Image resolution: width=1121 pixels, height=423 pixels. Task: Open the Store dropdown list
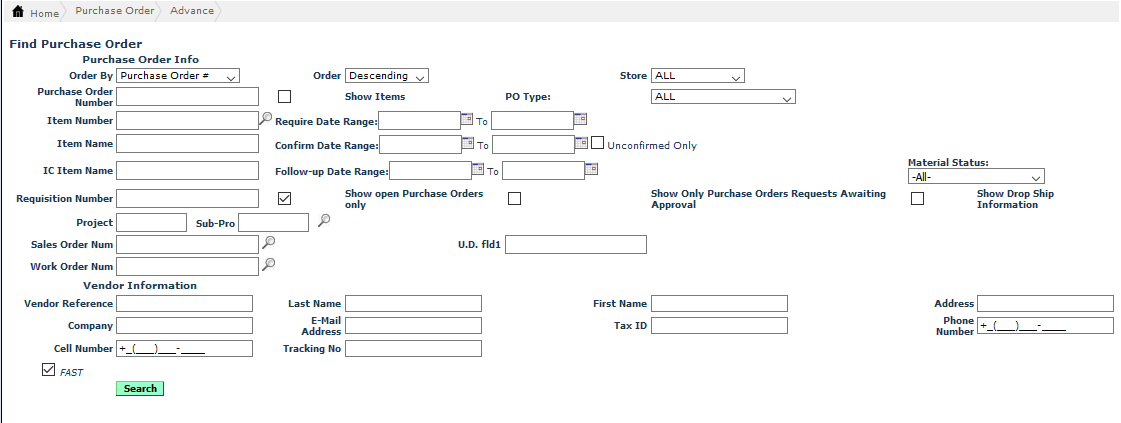(x=697, y=76)
